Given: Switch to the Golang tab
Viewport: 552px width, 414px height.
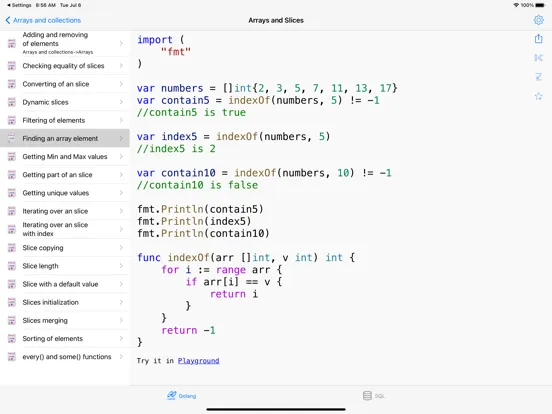Looking at the screenshot, I should pos(181,396).
